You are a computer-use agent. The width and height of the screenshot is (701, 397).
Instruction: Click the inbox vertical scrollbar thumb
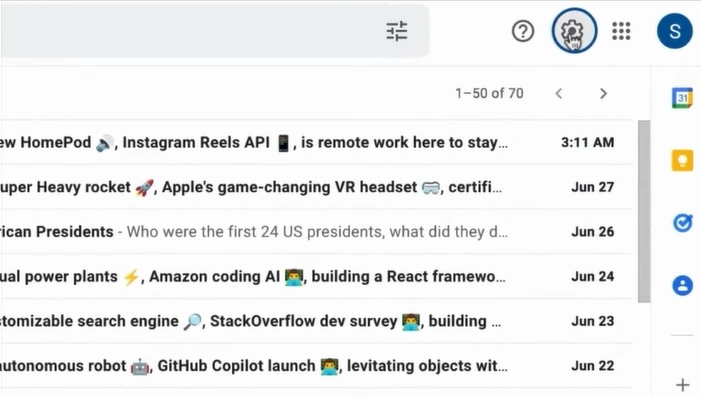point(644,211)
